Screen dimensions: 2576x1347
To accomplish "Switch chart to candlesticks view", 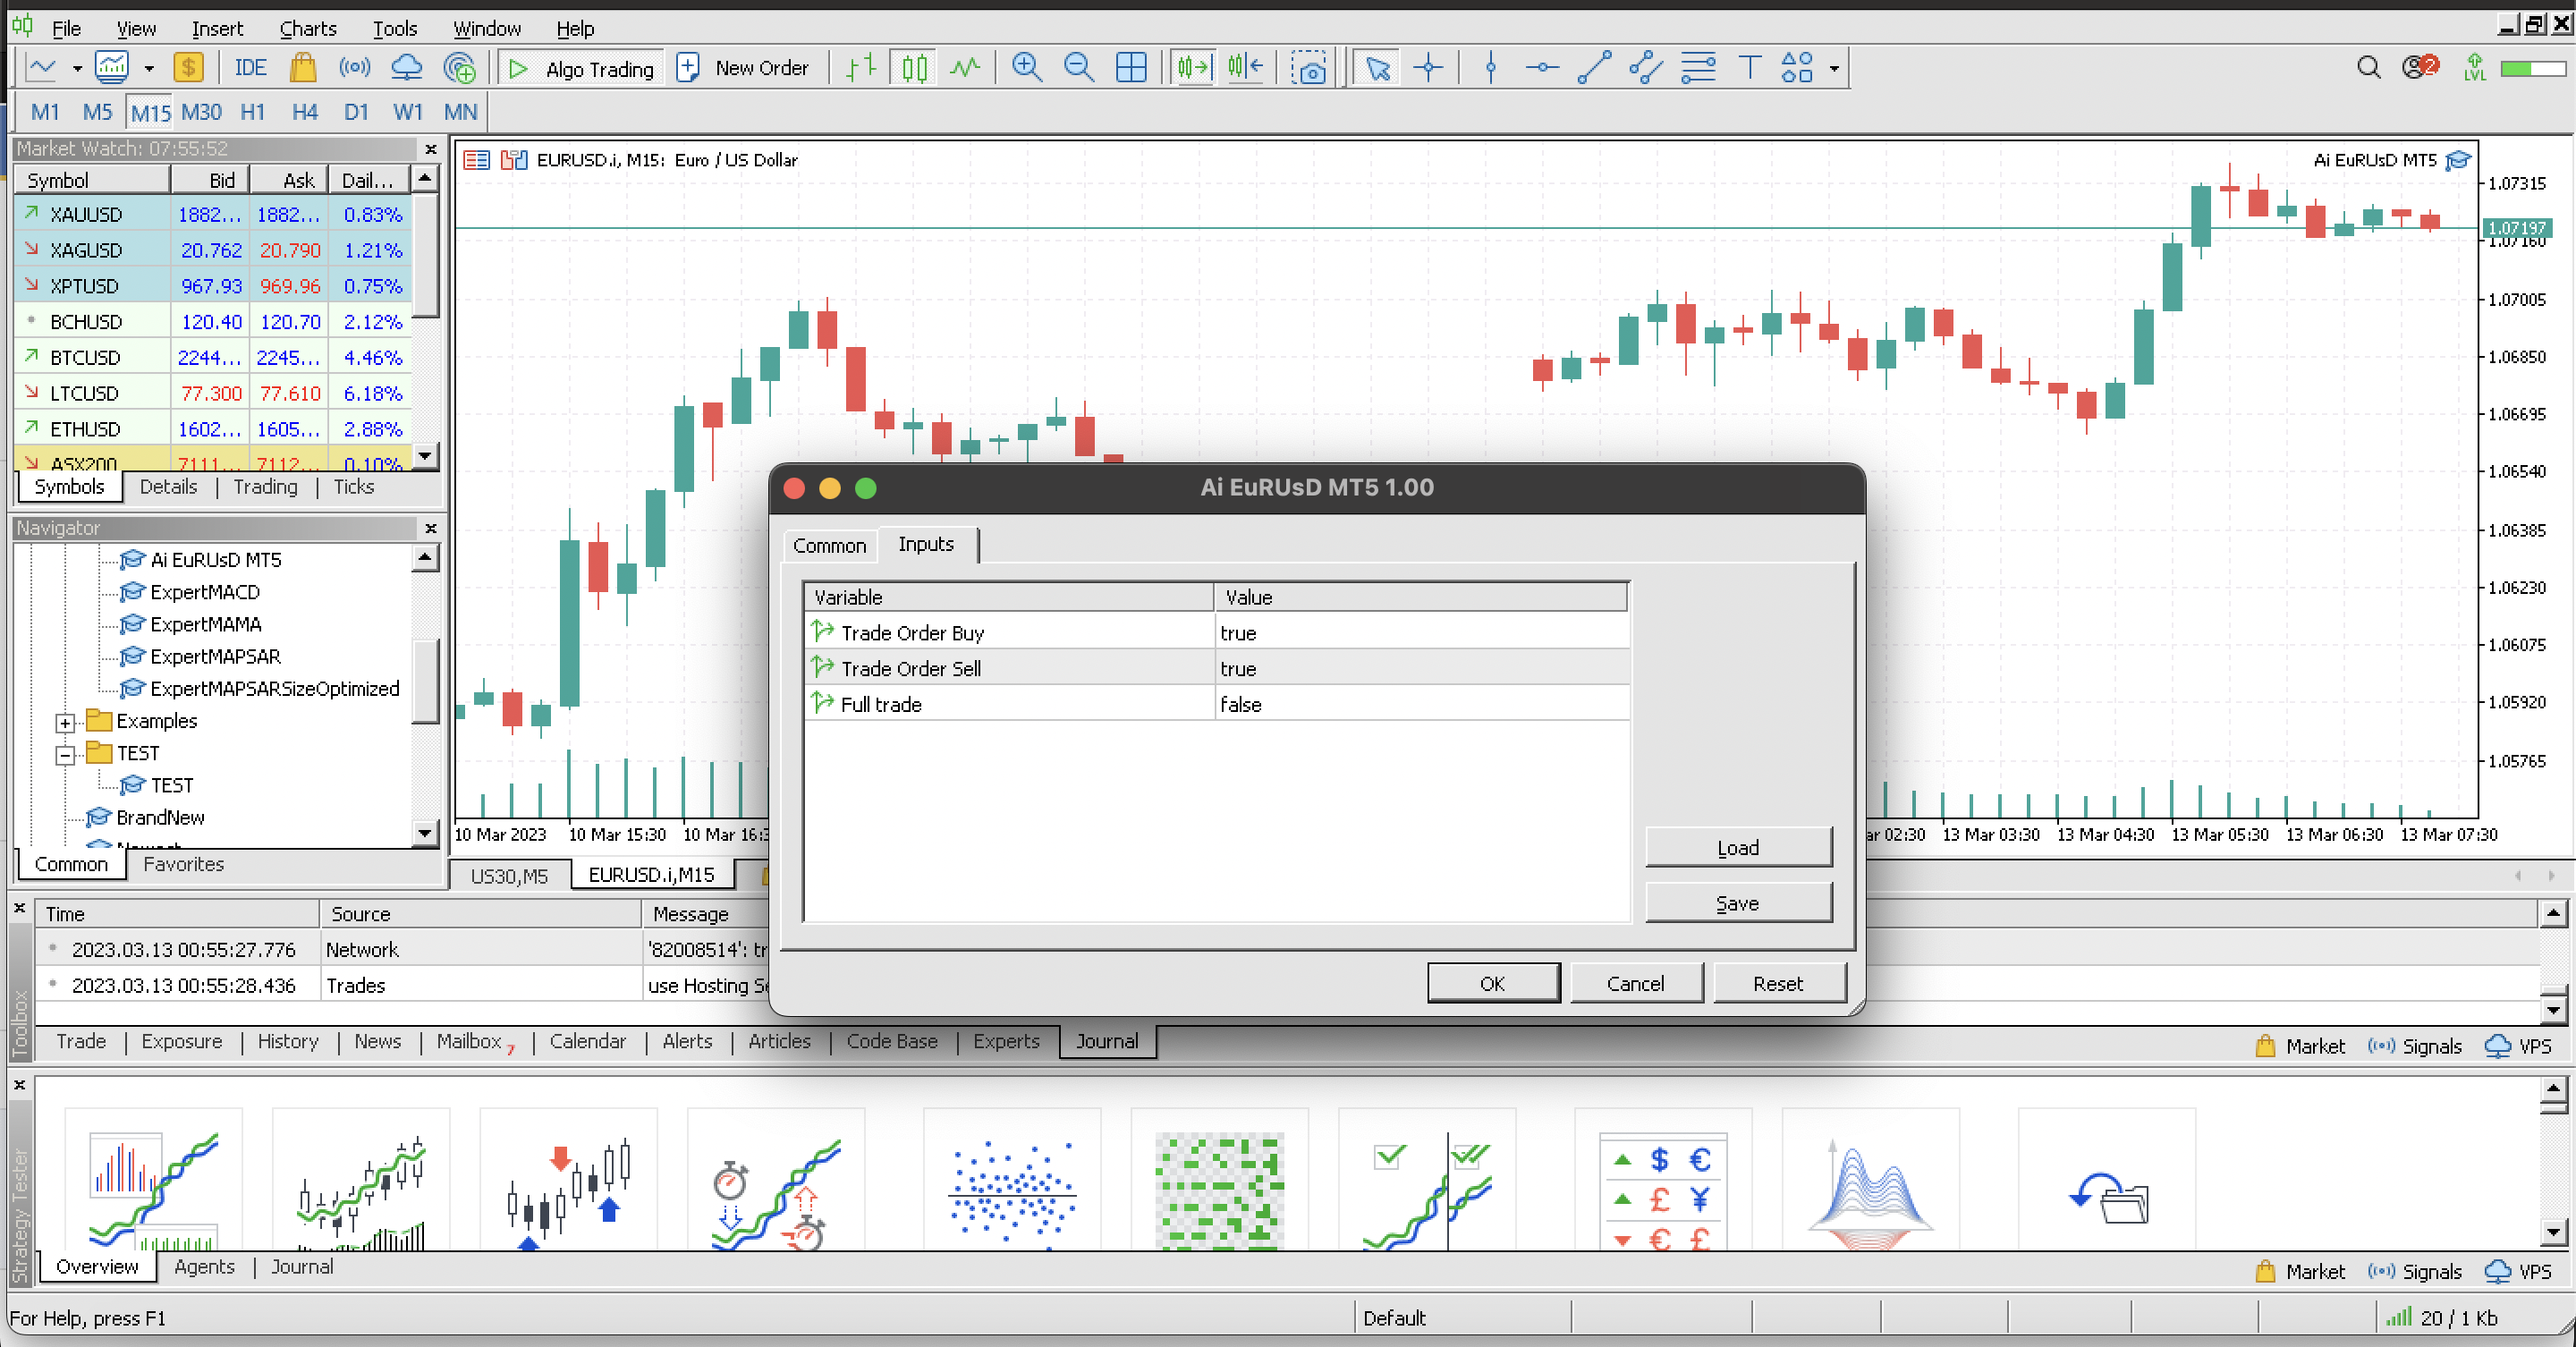I will tap(913, 68).
